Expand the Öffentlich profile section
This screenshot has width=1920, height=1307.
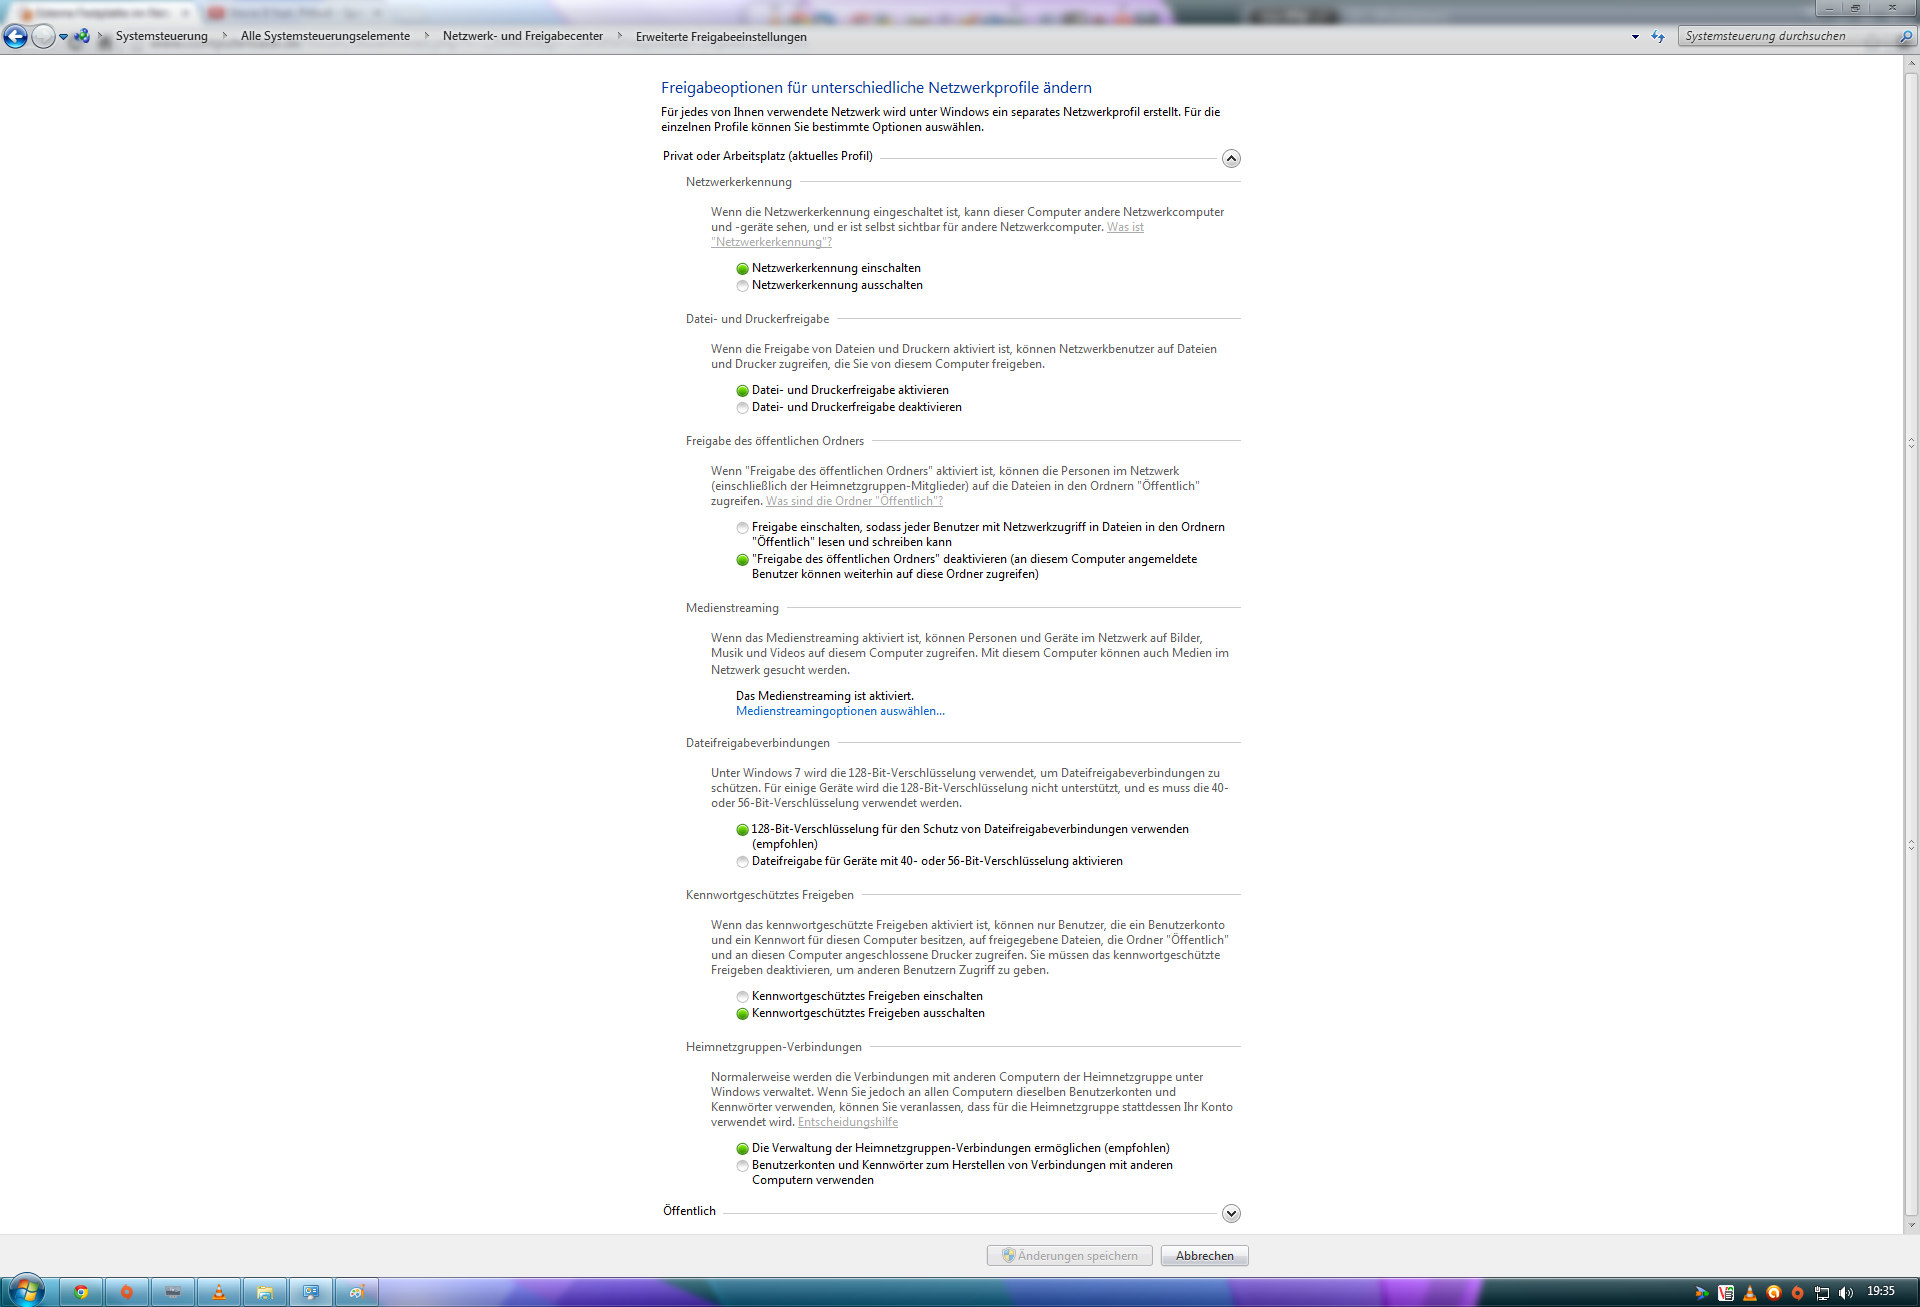coord(1231,1213)
